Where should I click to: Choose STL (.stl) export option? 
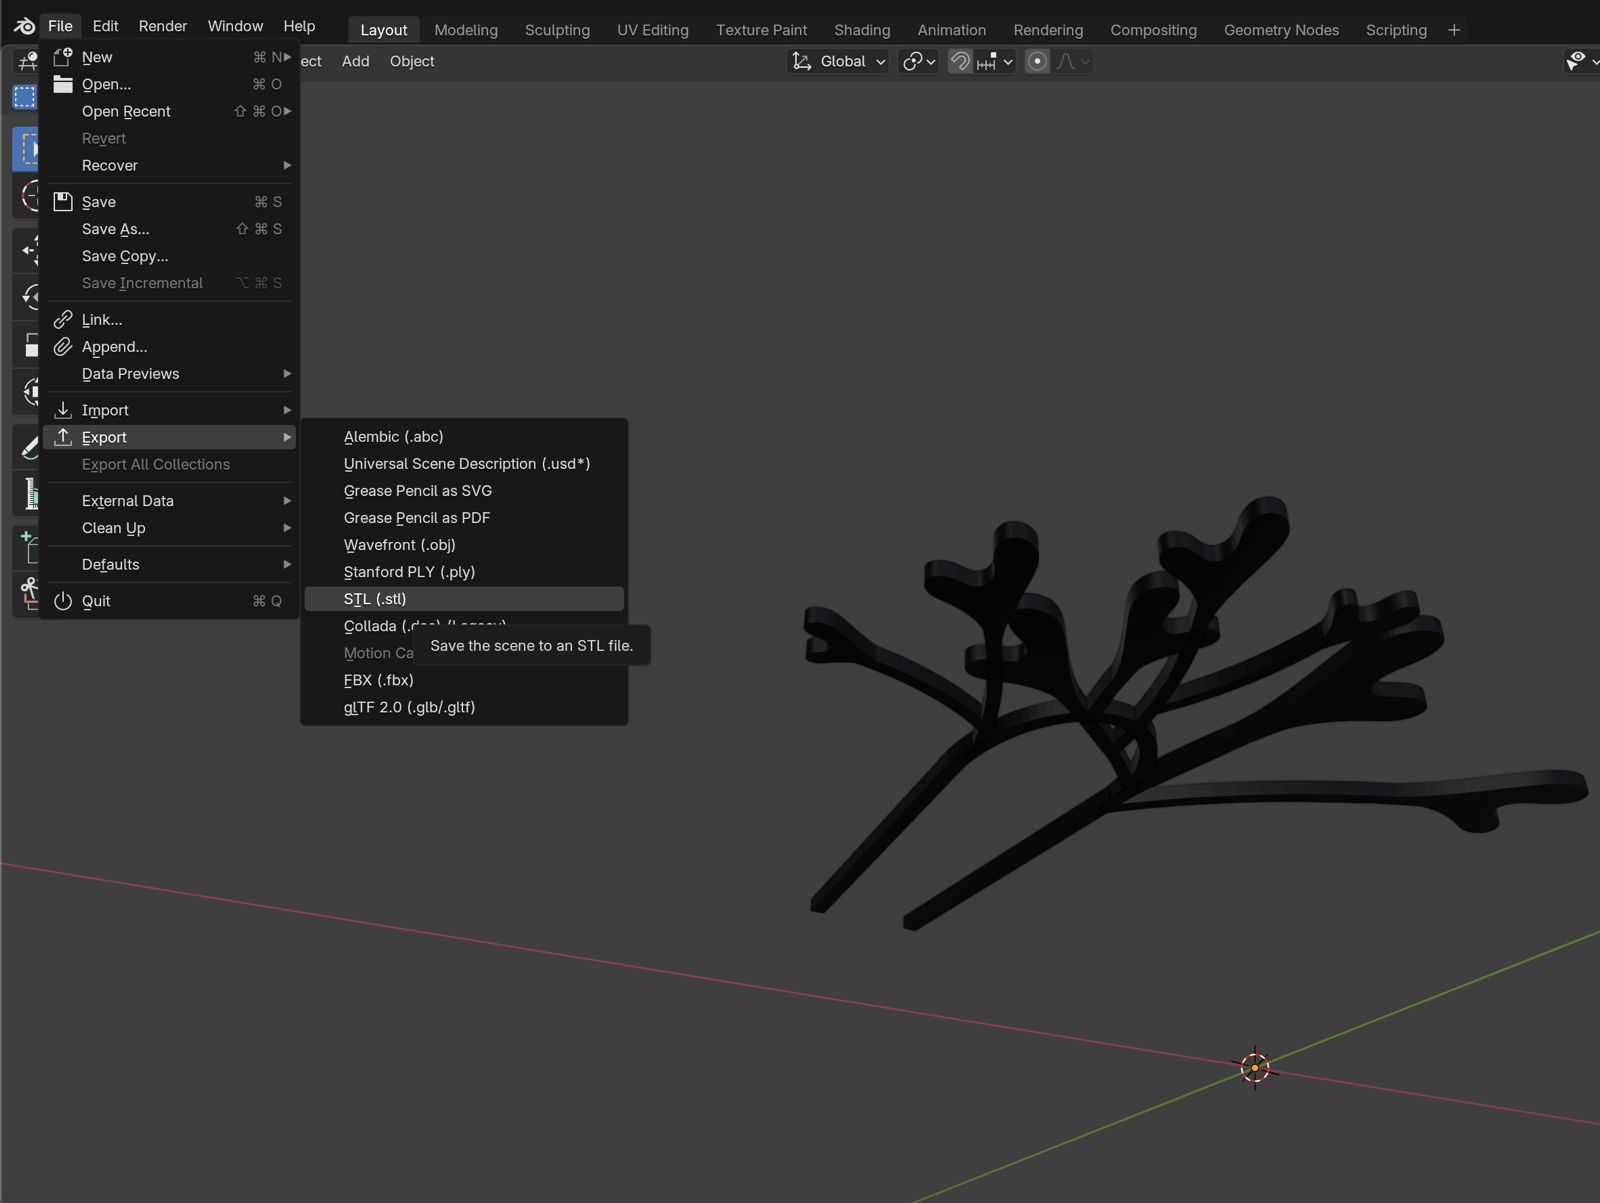[375, 599]
